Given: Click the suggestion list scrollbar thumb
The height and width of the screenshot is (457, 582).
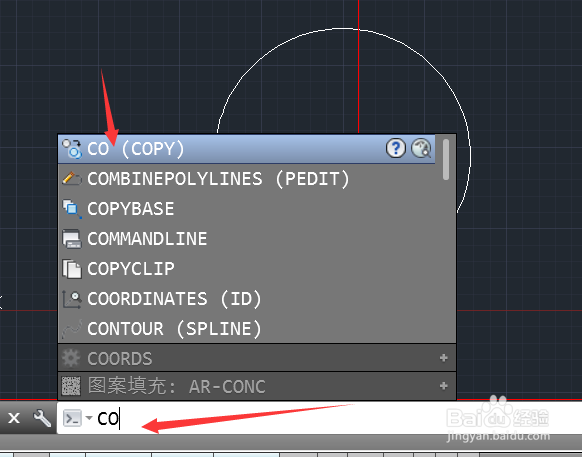Looking at the screenshot, I should tap(446, 160).
